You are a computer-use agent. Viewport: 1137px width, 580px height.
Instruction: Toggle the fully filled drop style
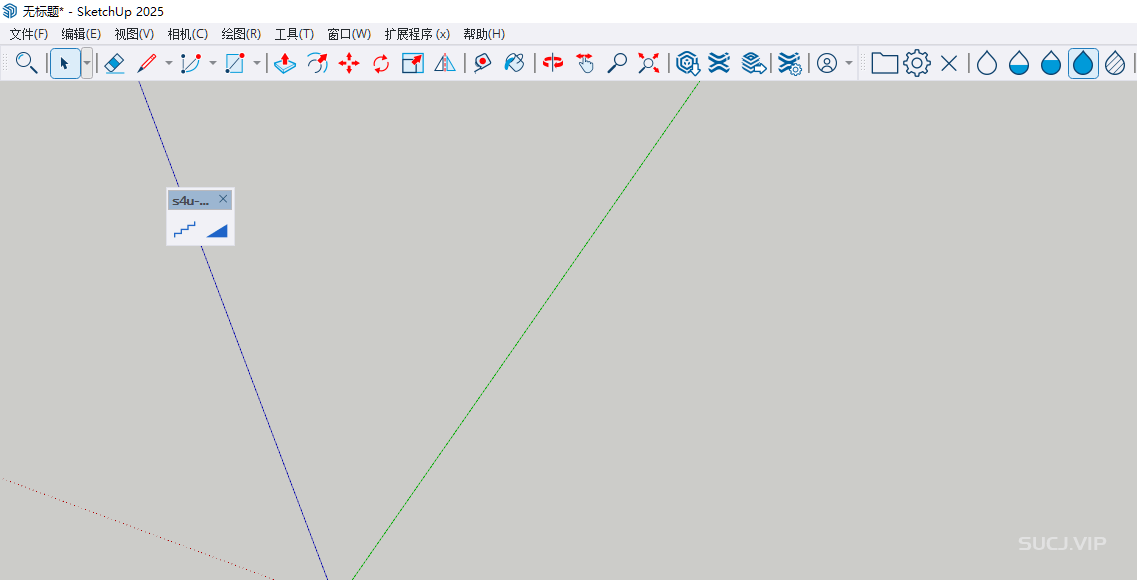pos(1083,63)
